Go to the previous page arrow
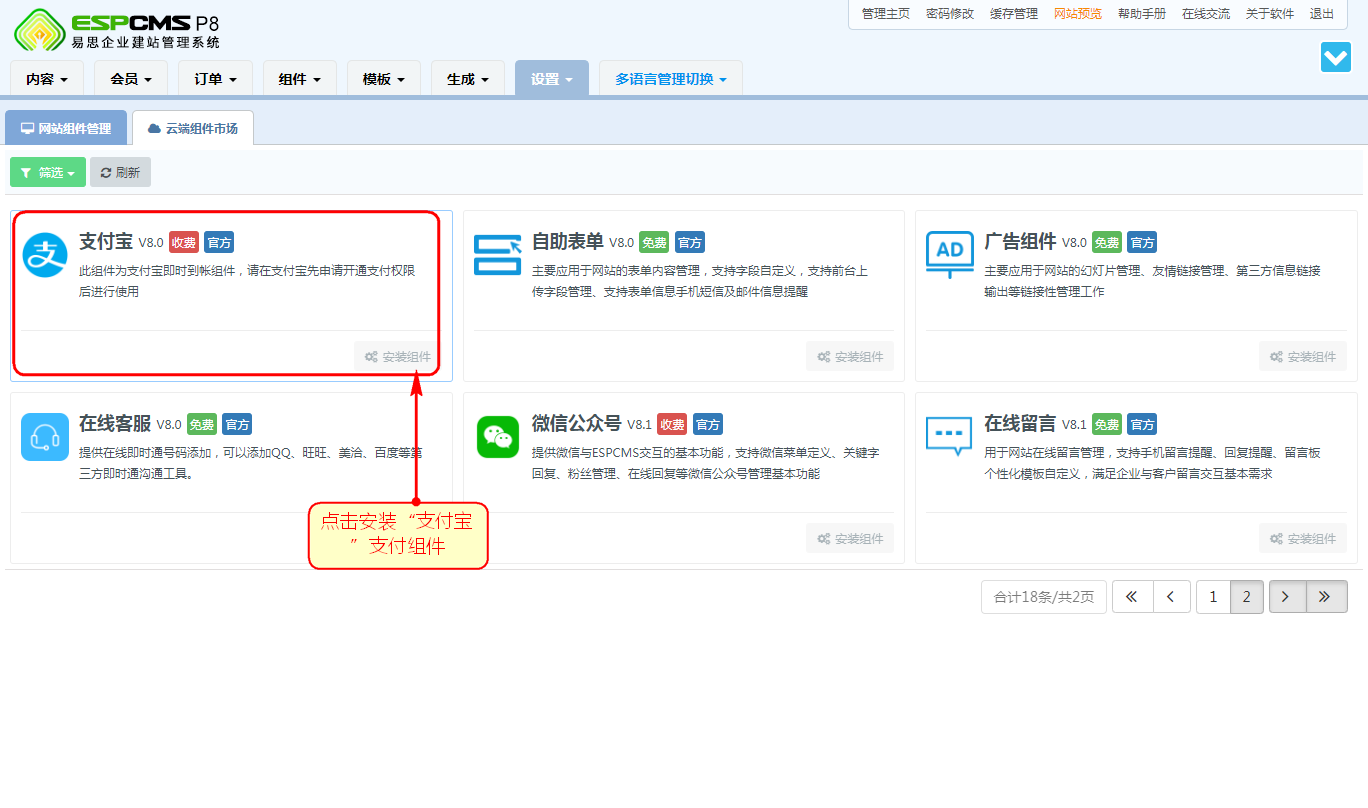1368x808 pixels. pos(1171,597)
